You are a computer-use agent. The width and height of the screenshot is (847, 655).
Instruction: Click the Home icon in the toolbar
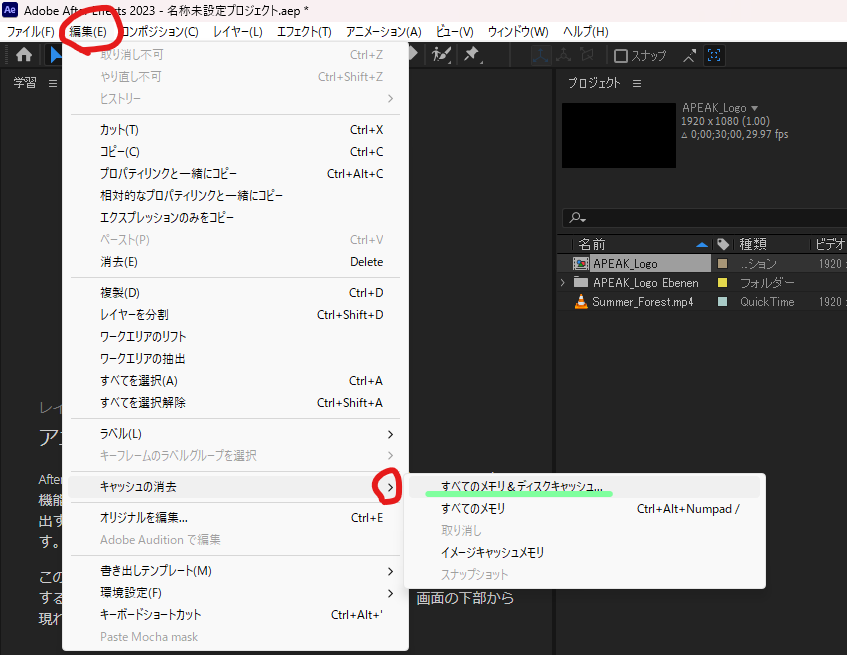pyautogui.click(x=24, y=55)
